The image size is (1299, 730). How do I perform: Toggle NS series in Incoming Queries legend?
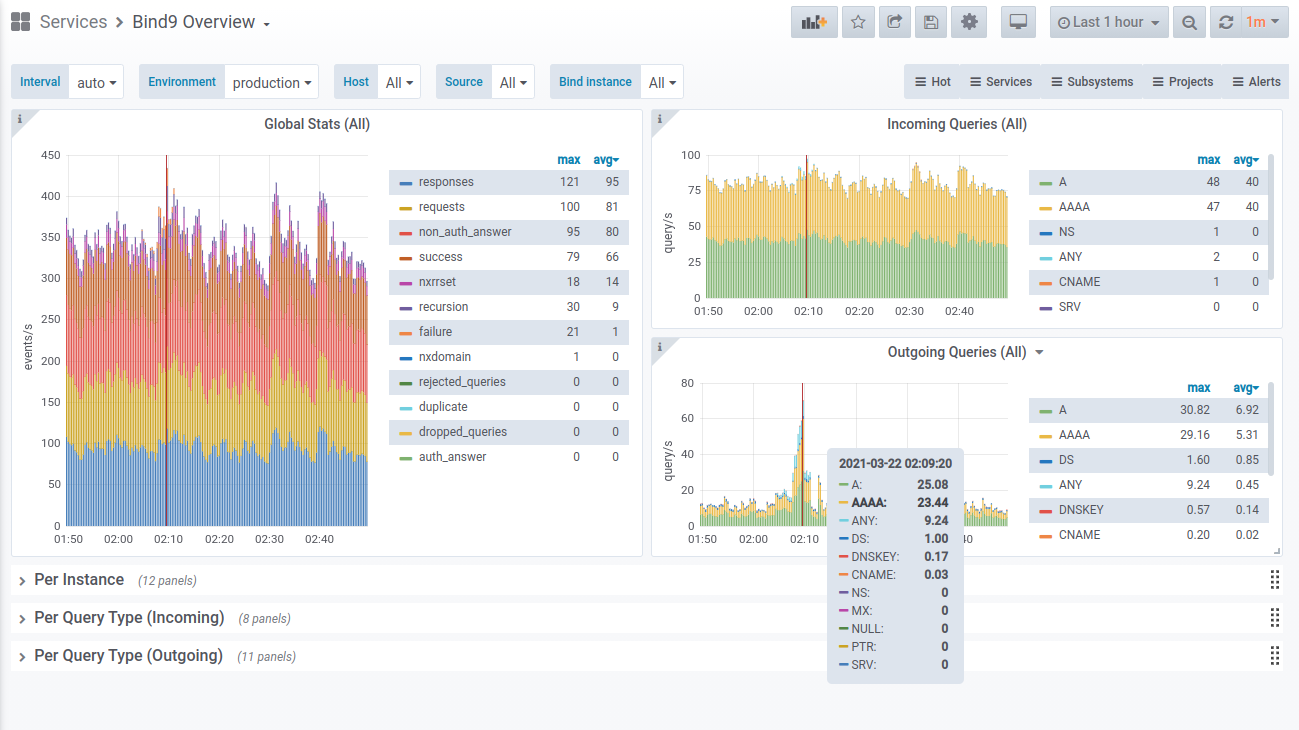coord(1067,232)
